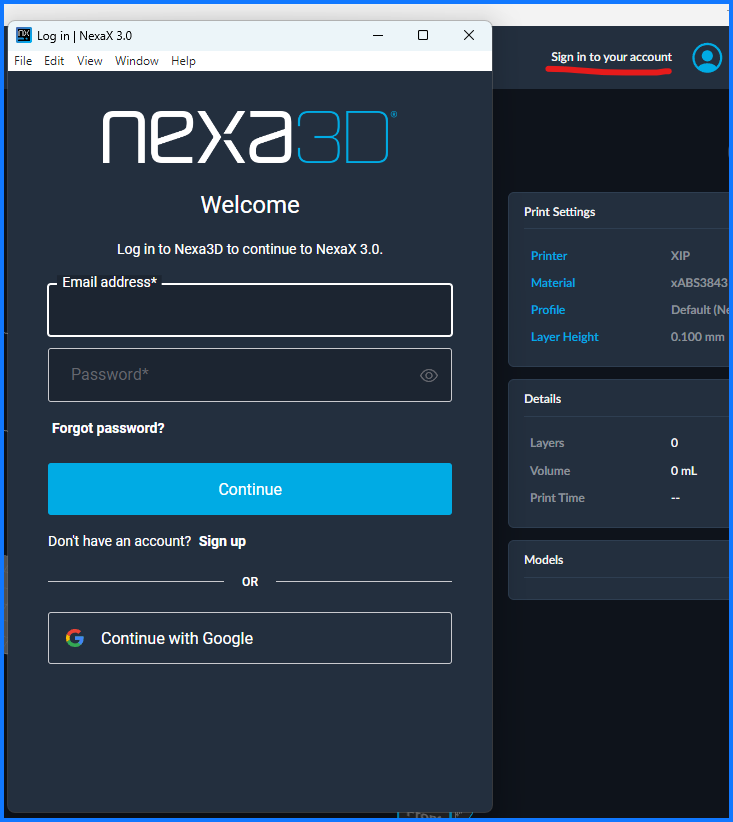Close the Log in window
Image resolution: width=733 pixels, height=822 pixels.
pos(469,35)
